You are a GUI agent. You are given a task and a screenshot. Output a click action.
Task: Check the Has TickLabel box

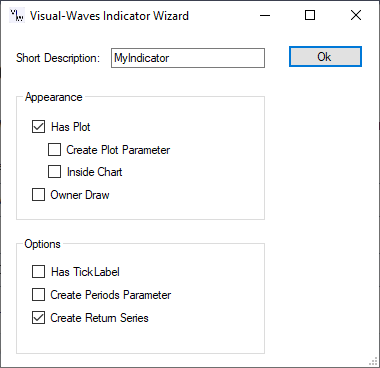click(x=38, y=272)
